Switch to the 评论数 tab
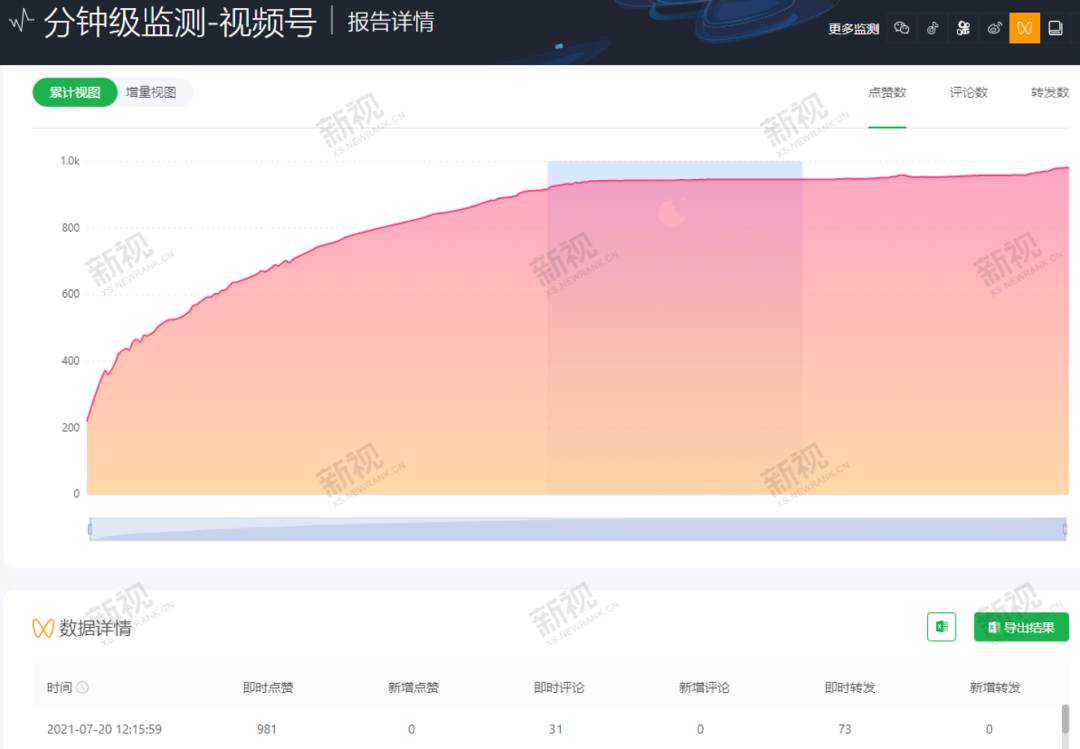The height and width of the screenshot is (749, 1080). click(967, 91)
